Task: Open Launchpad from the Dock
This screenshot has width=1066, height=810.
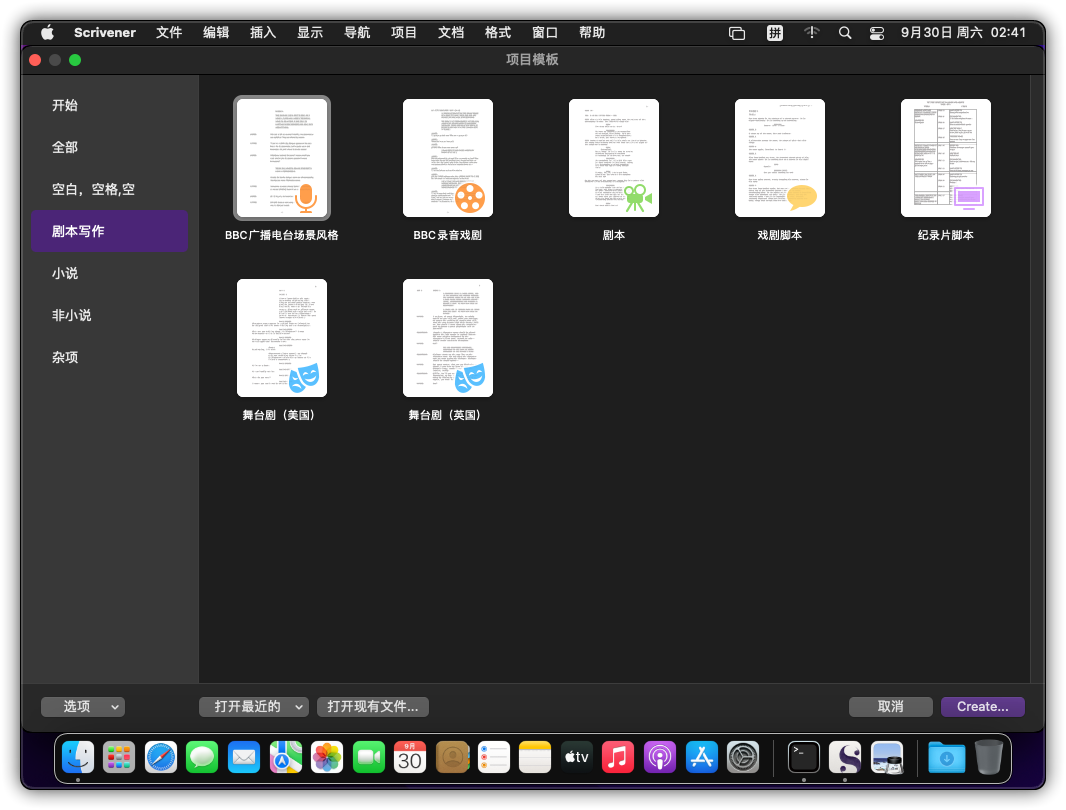Action: click(x=119, y=757)
